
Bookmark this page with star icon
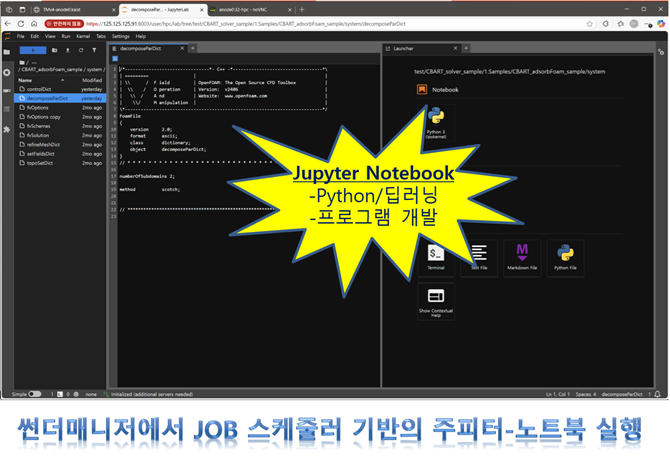click(590, 24)
